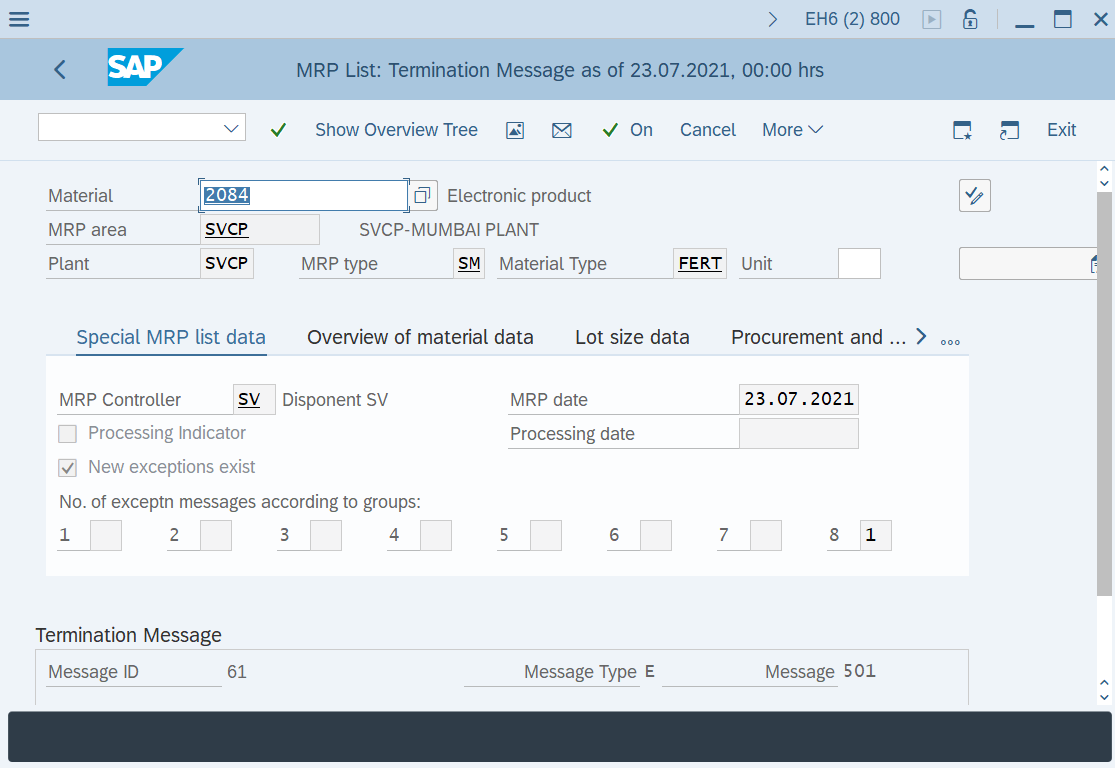Enable the Processing Indicator checkbox

pyautogui.click(x=66, y=433)
